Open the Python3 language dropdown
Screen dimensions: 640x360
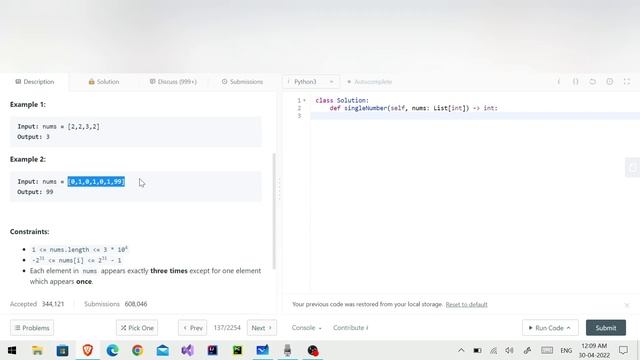point(311,82)
